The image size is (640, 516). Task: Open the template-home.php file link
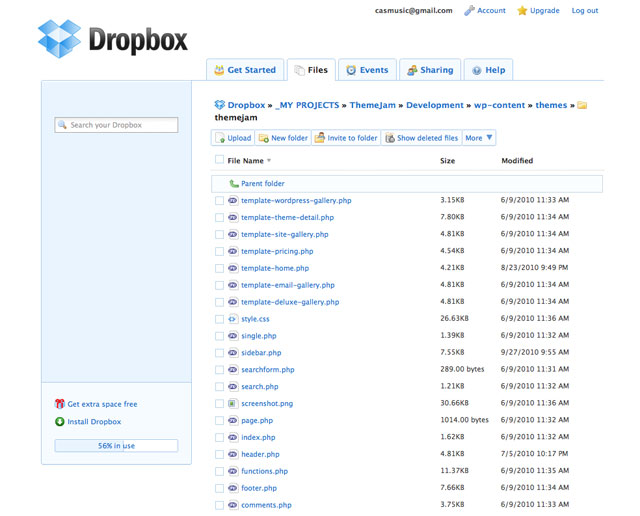(275, 268)
